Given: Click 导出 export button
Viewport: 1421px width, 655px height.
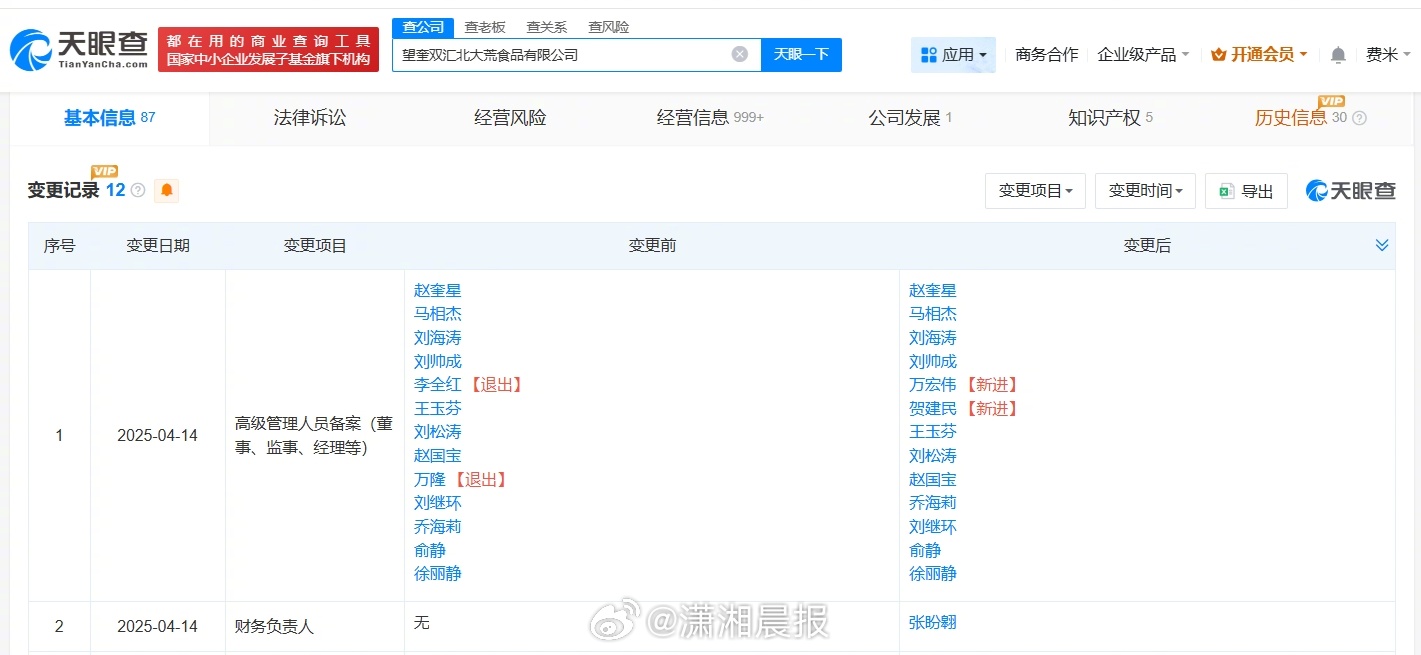Looking at the screenshot, I should 1246,190.
